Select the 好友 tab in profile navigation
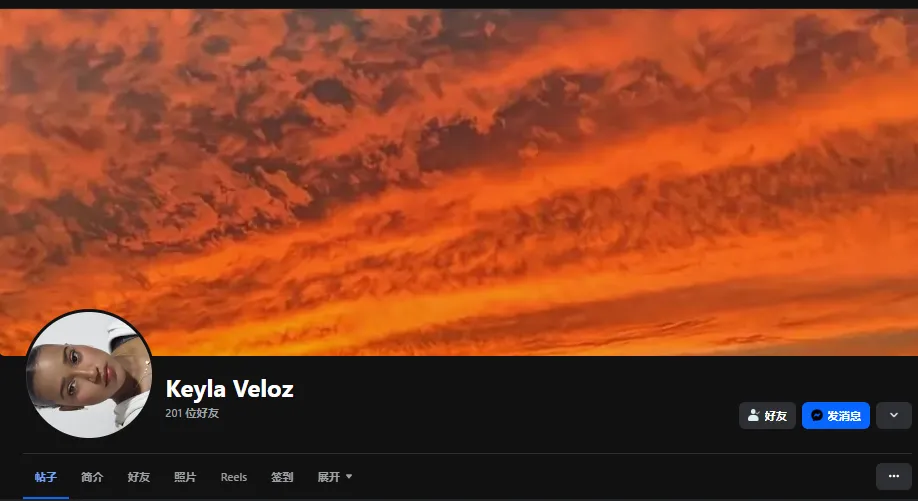The width and height of the screenshot is (918, 501). click(x=139, y=477)
